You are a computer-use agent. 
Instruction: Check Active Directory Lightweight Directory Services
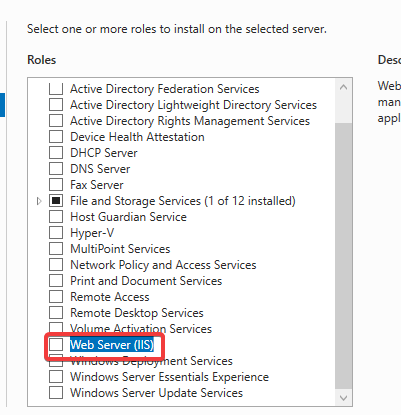[56, 105]
